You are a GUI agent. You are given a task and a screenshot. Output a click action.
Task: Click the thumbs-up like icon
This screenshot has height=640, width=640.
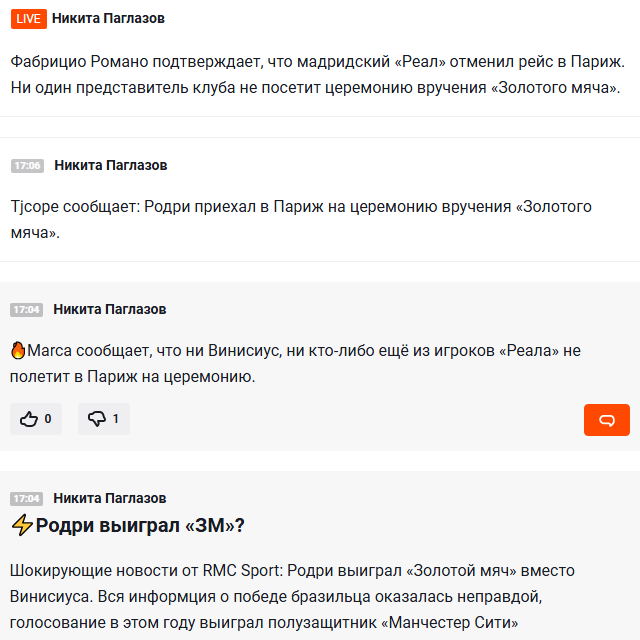point(29,419)
